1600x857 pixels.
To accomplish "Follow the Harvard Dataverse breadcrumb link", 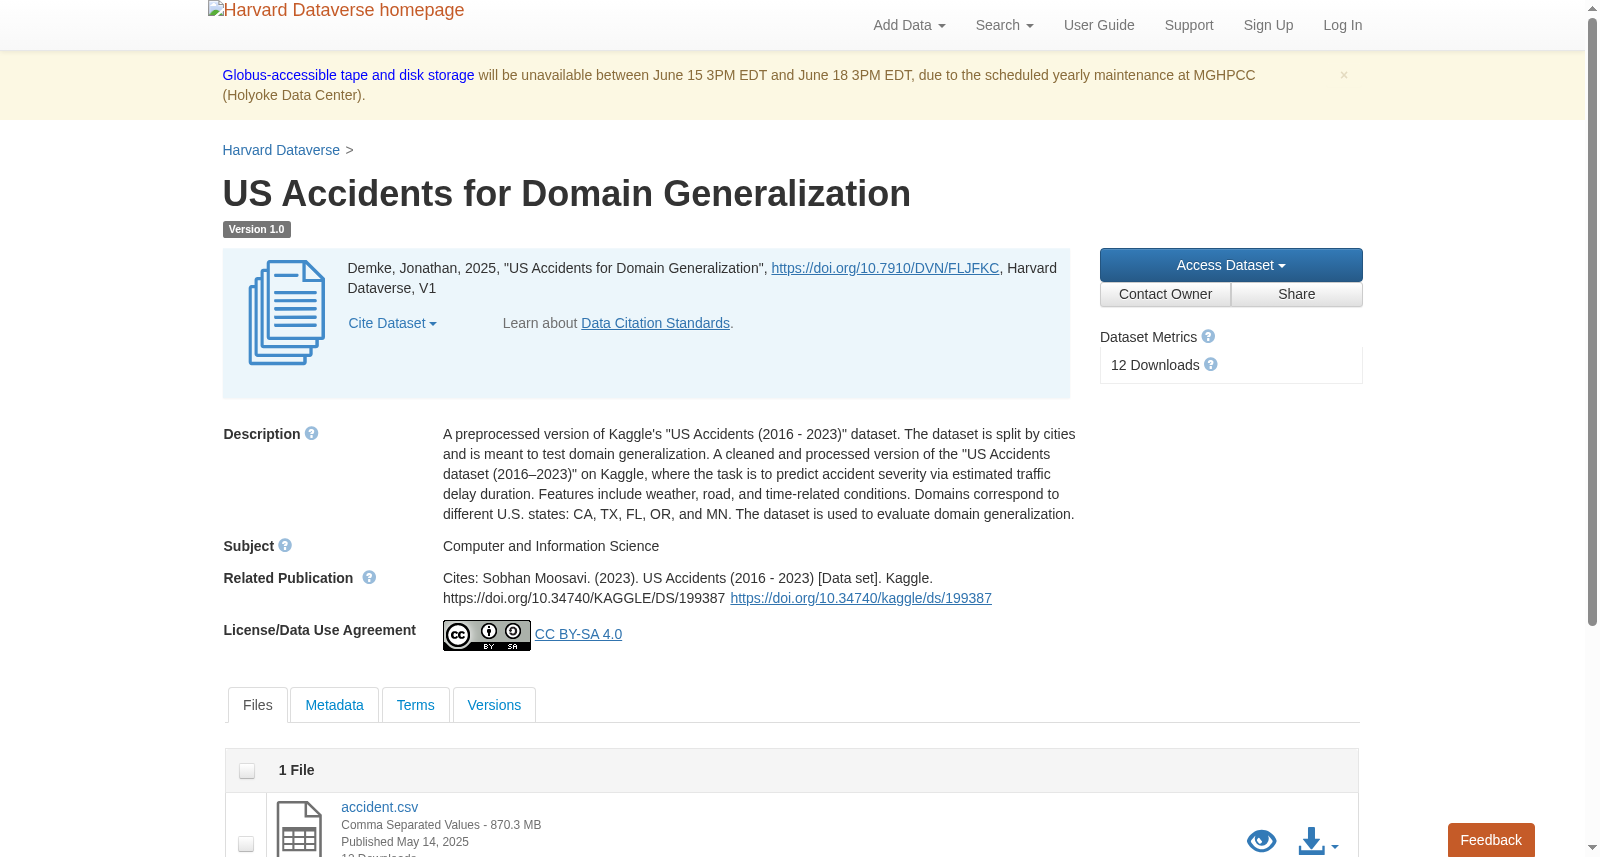I will click(x=281, y=150).
